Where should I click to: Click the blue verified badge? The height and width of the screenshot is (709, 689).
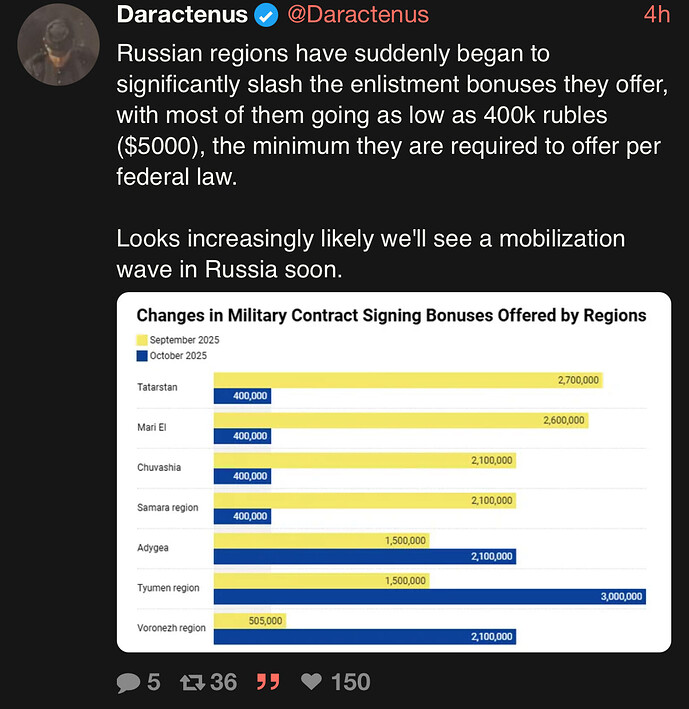point(266,15)
